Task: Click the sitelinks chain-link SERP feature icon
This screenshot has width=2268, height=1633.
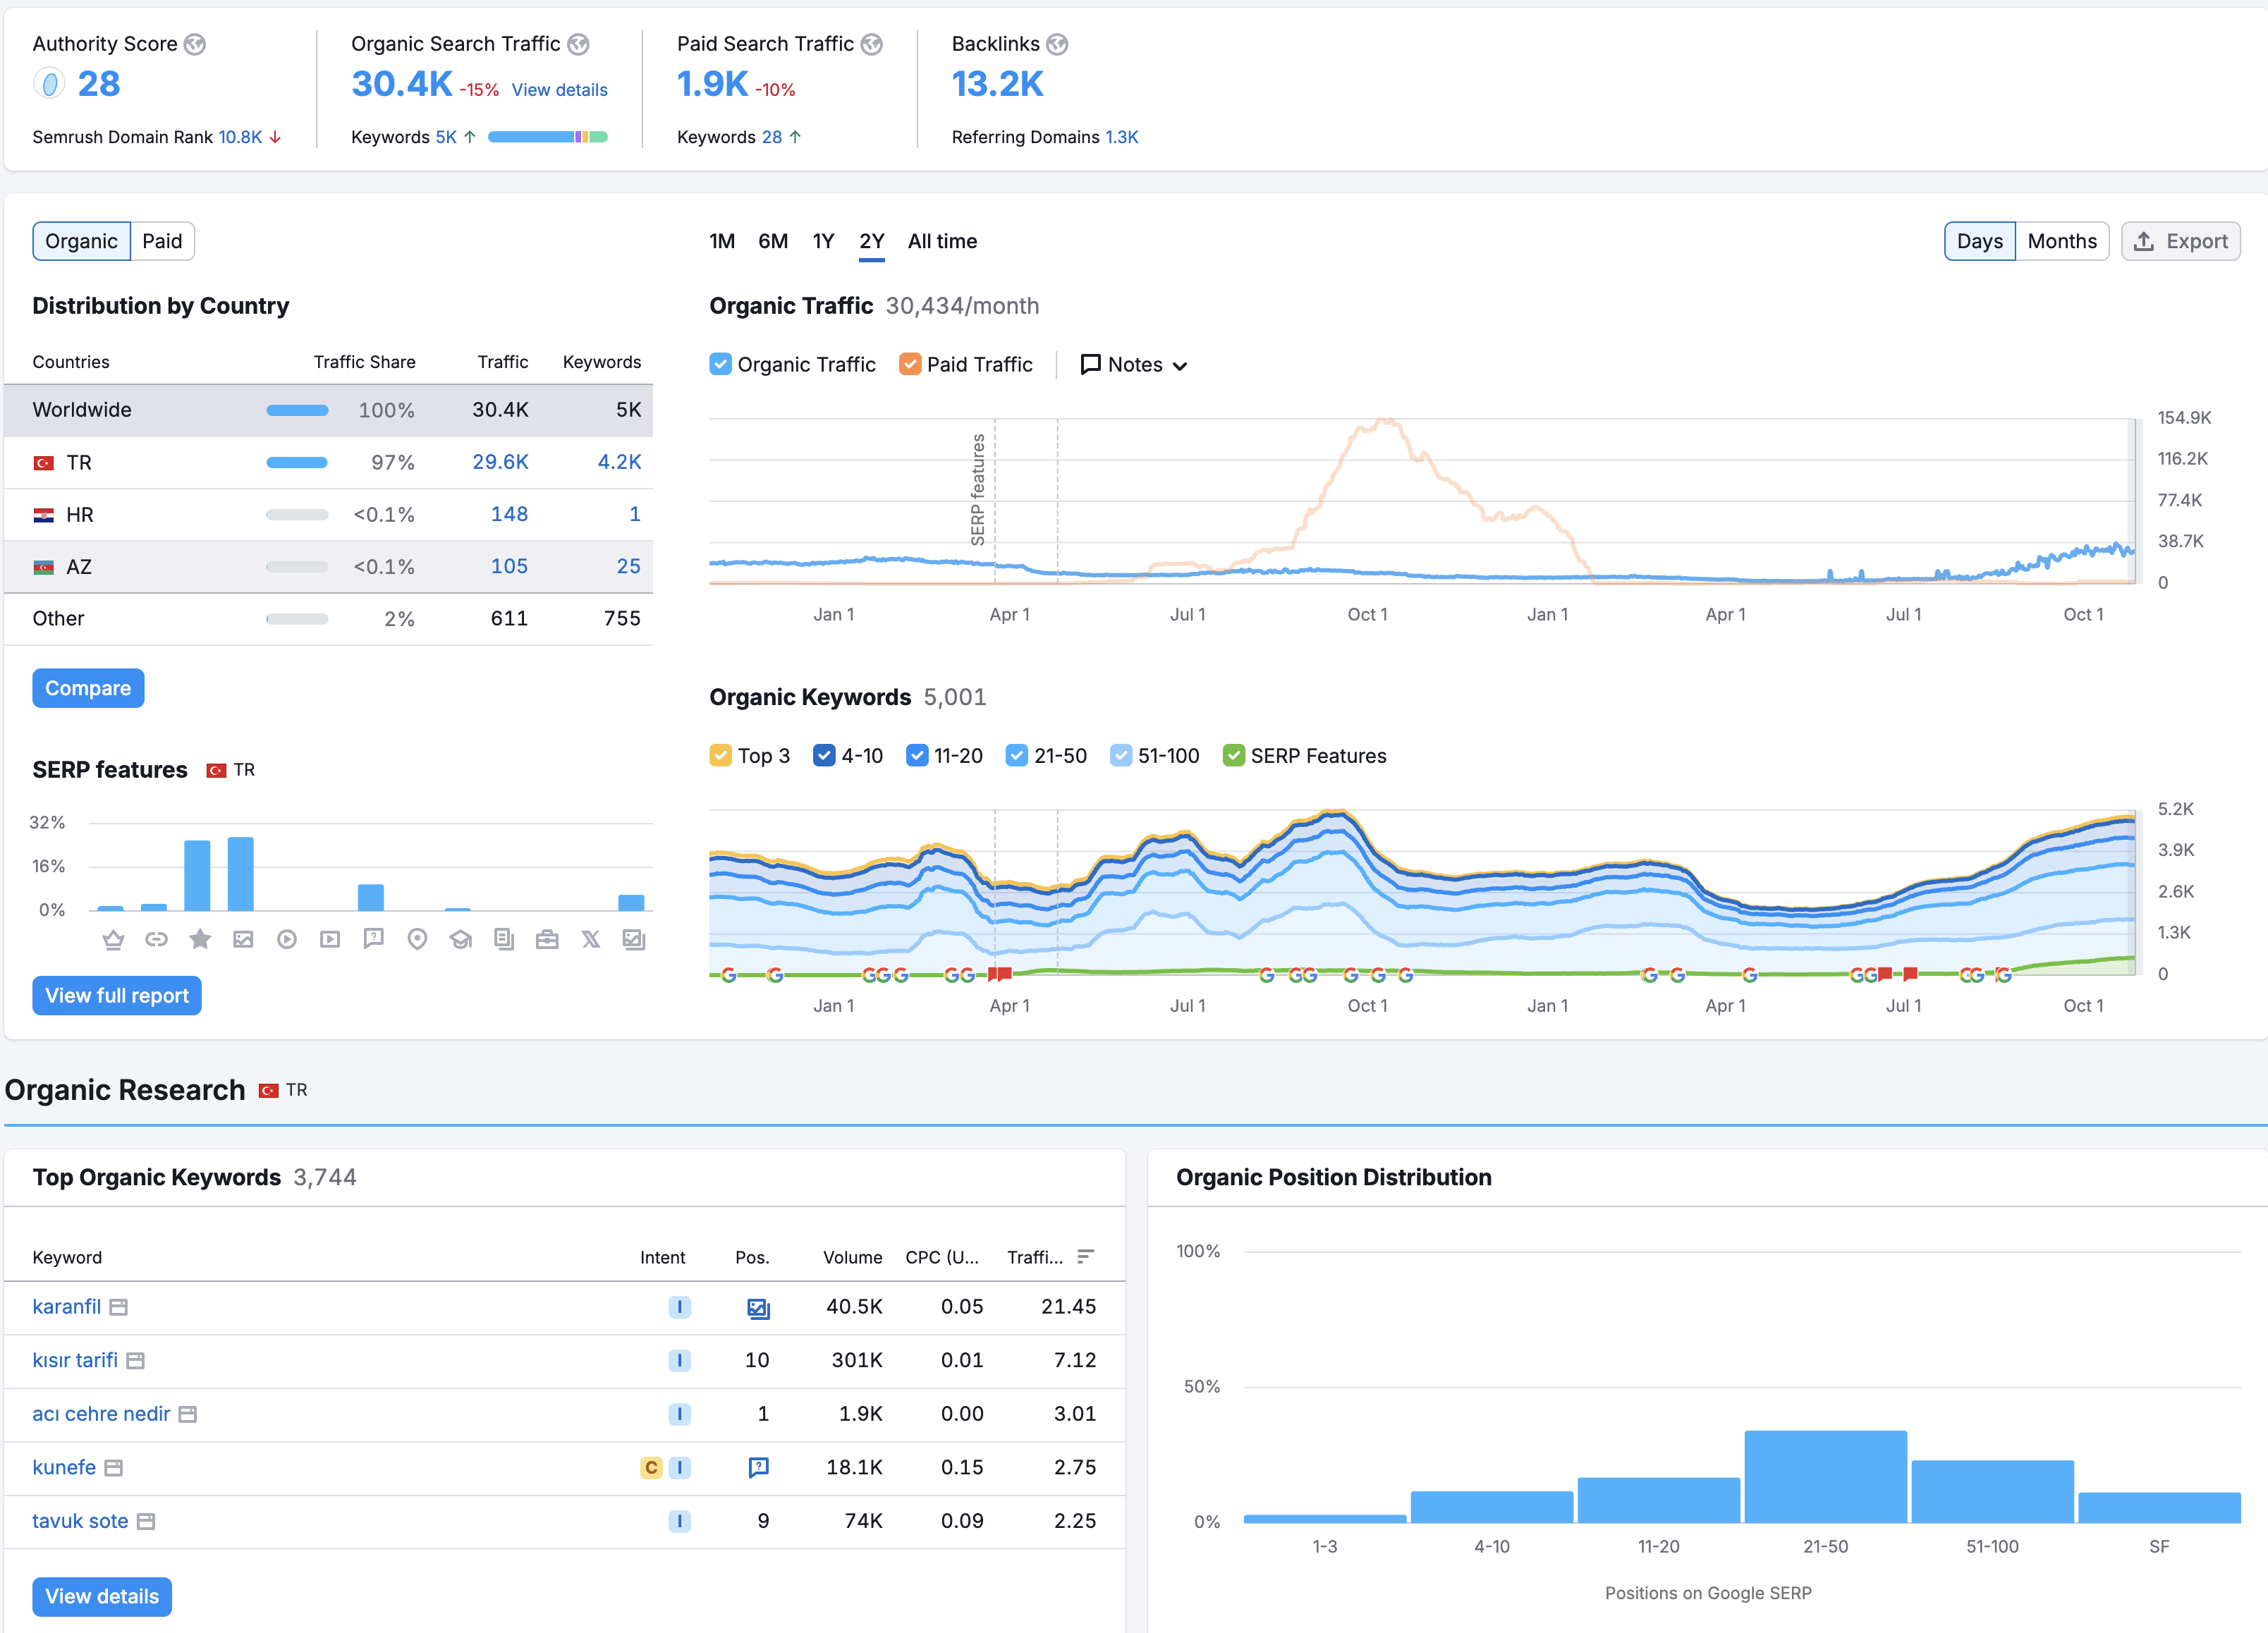Action: point(156,939)
